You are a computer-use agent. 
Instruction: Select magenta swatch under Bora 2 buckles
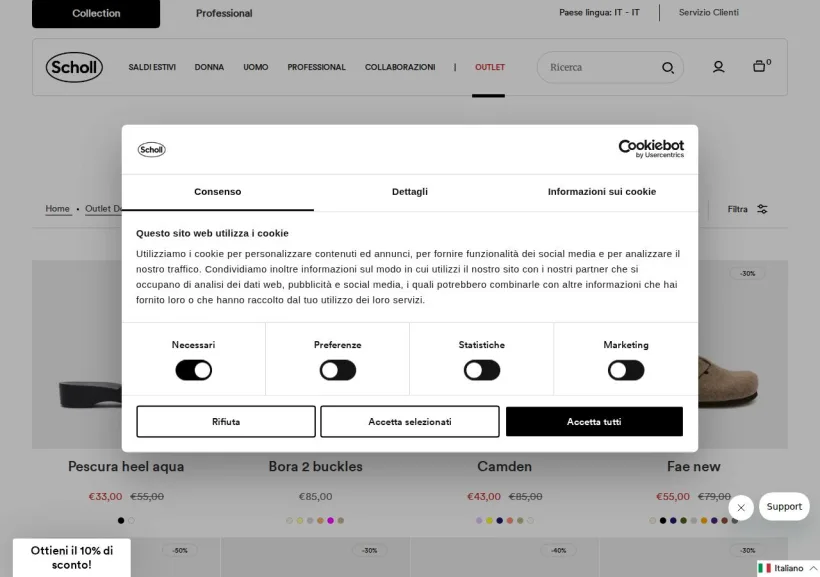pyautogui.click(x=331, y=521)
